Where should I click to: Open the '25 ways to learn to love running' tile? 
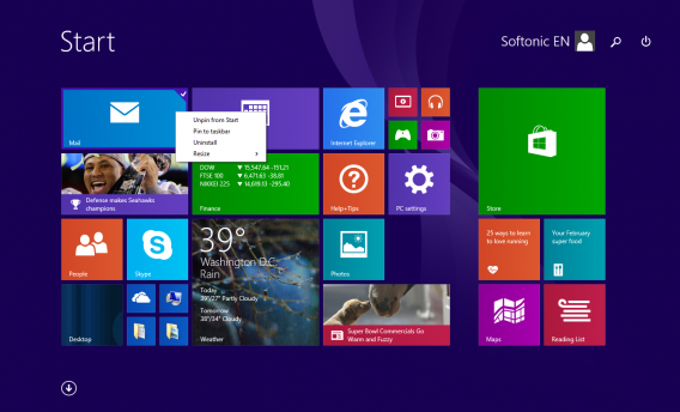[509, 249]
